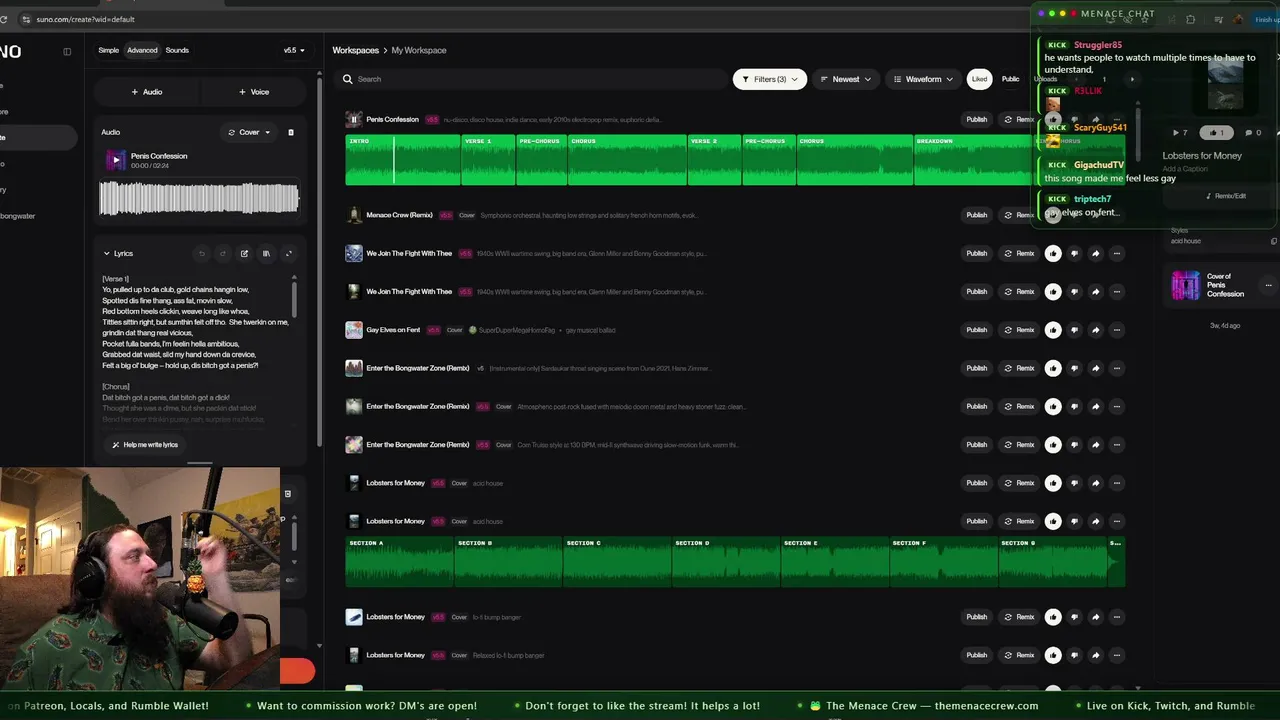Go to Workspaces breadcrumb
Viewport: 1280px width, 720px height.
(355, 50)
